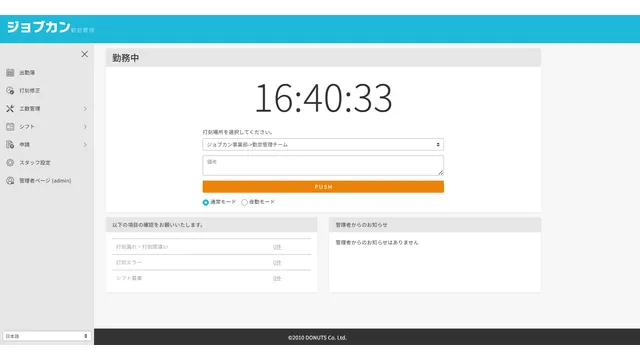Screen dimensions: 640x360
Task: Open the シフト menu item
Action: click(x=27, y=127)
